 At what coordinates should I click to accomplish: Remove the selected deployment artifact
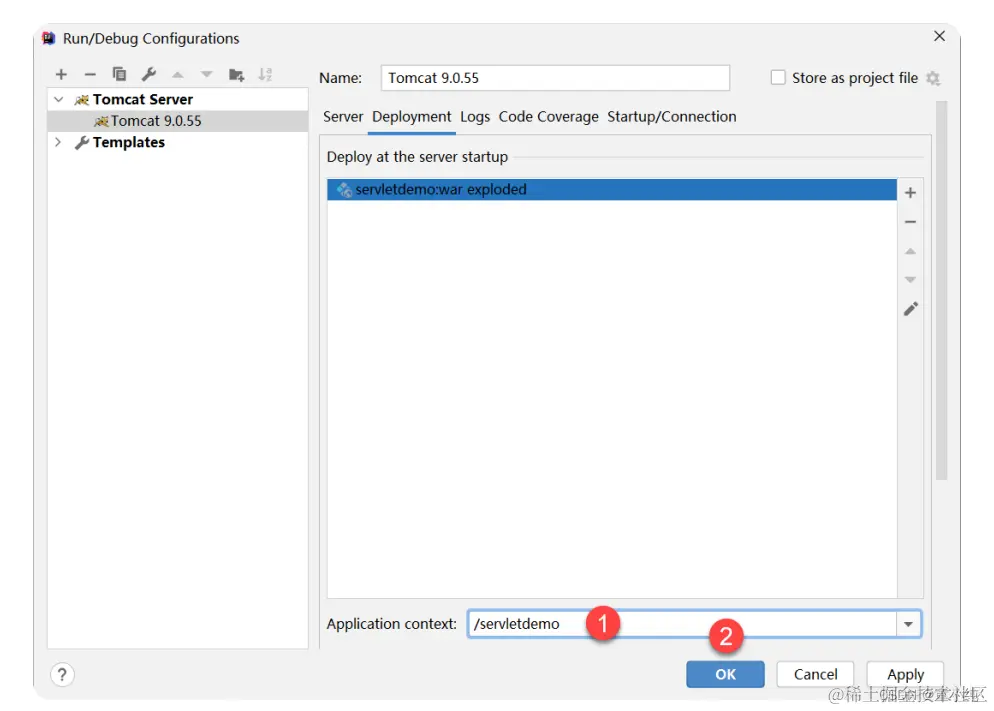click(910, 222)
